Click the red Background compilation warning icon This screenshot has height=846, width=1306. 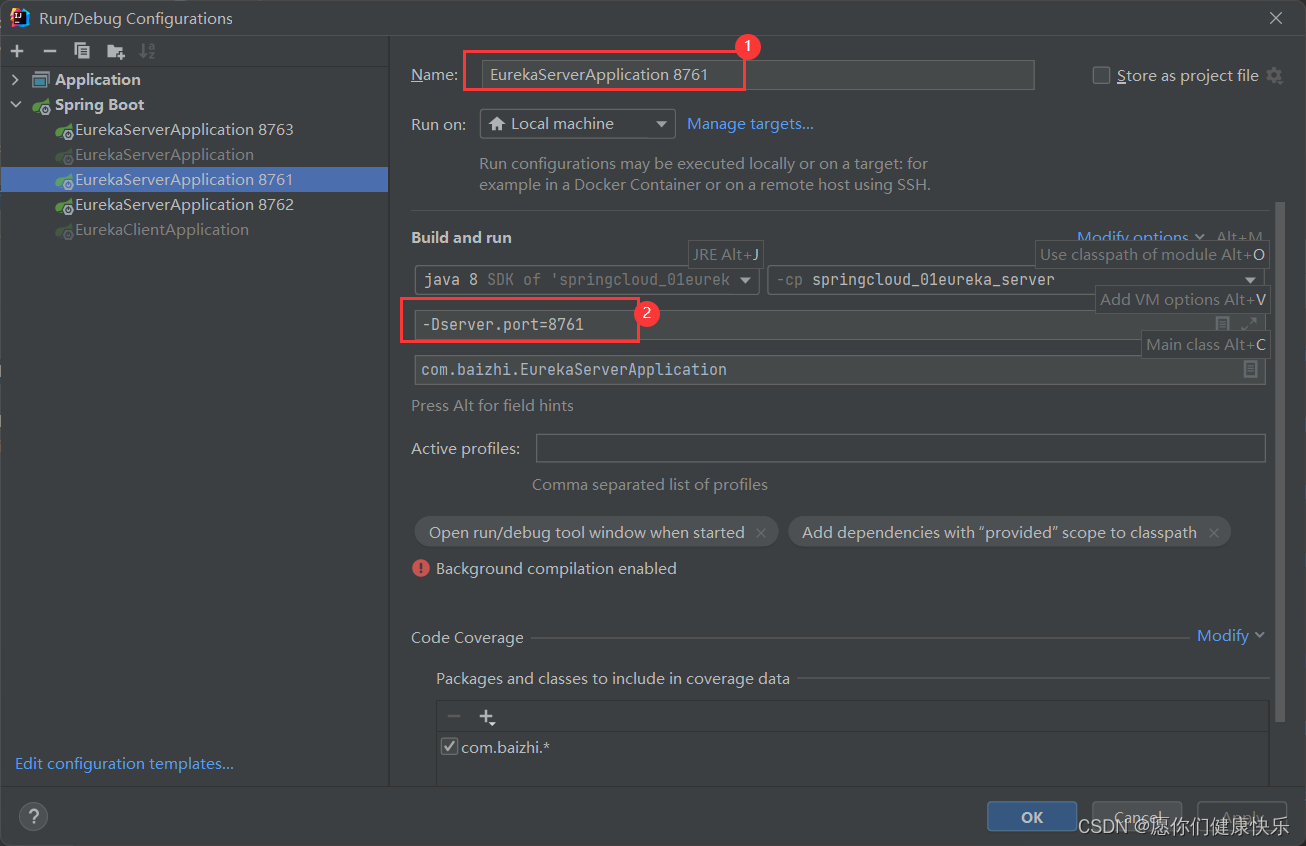pos(420,568)
